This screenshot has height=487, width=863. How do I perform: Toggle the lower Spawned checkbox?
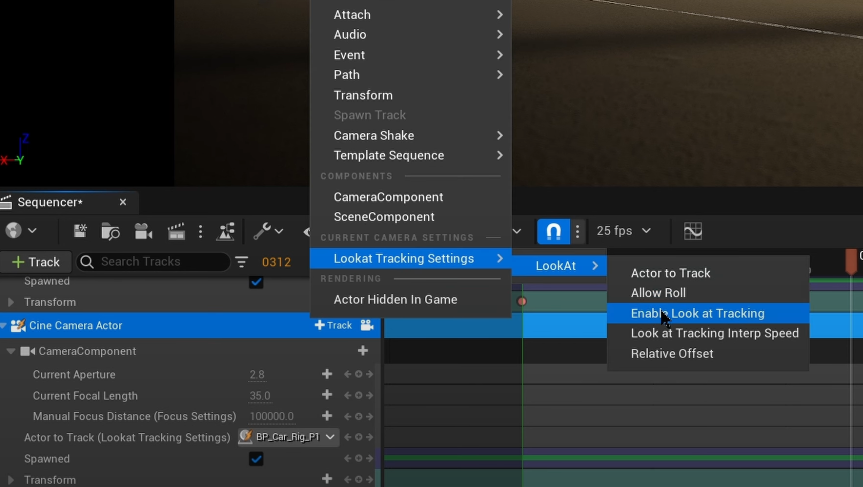256,459
